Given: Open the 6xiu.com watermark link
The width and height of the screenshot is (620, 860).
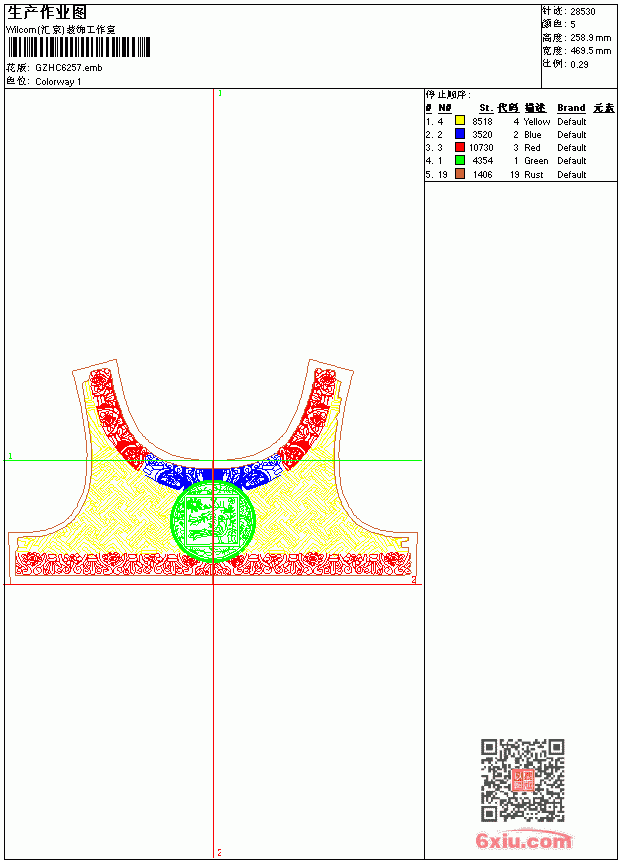Looking at the screenshot, I should click(523, 840).
